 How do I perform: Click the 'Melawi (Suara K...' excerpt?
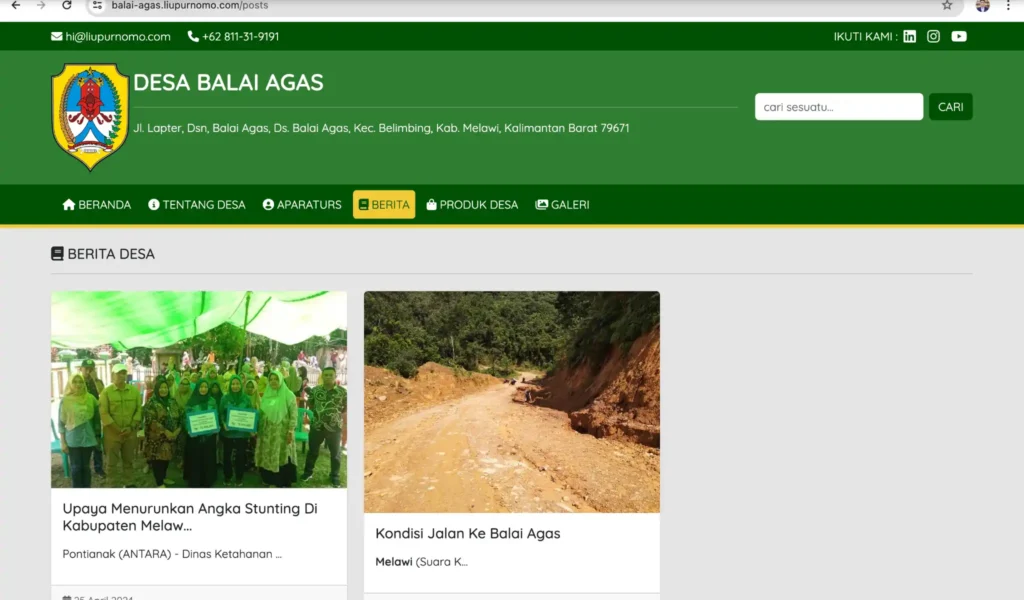[x=421, y=561]
